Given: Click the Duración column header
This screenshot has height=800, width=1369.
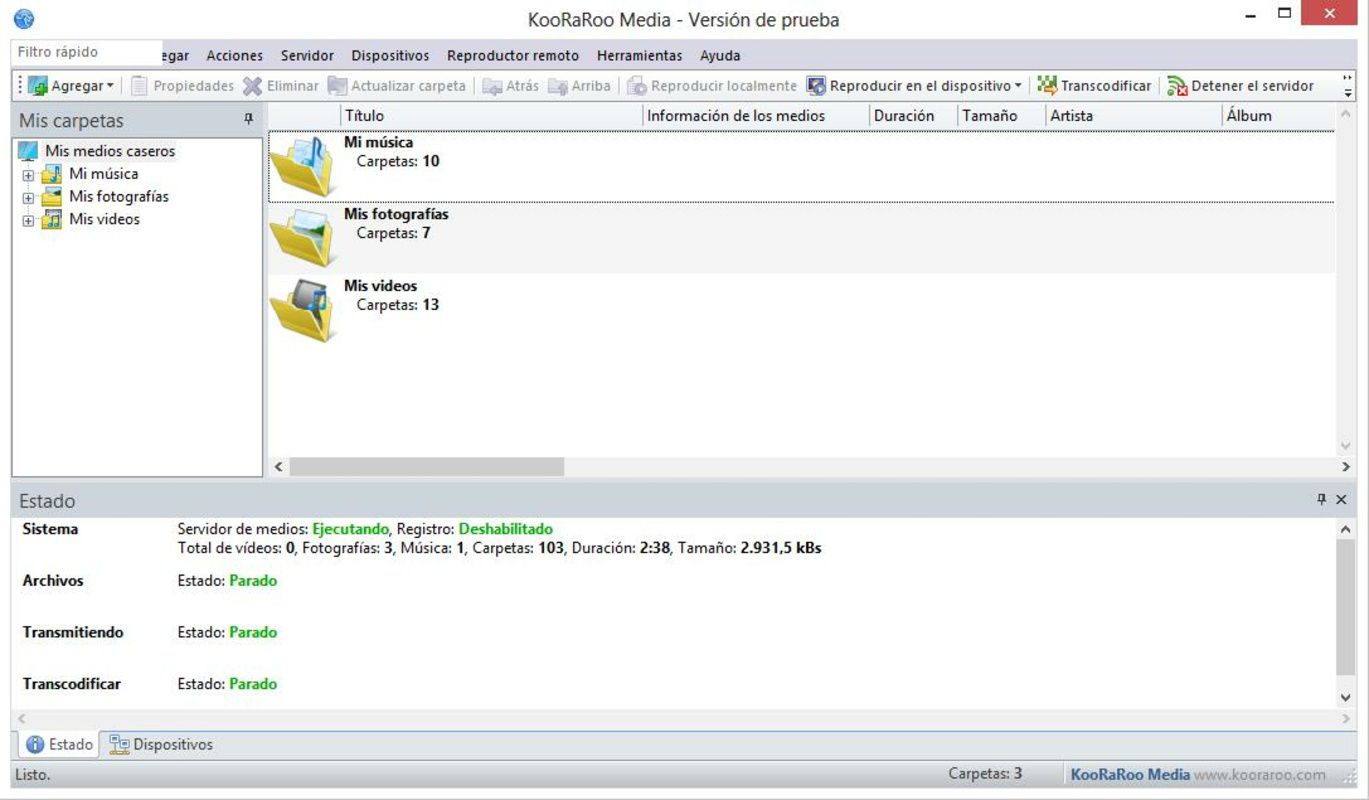Looking at the screenshot, I should coord(913,116).
